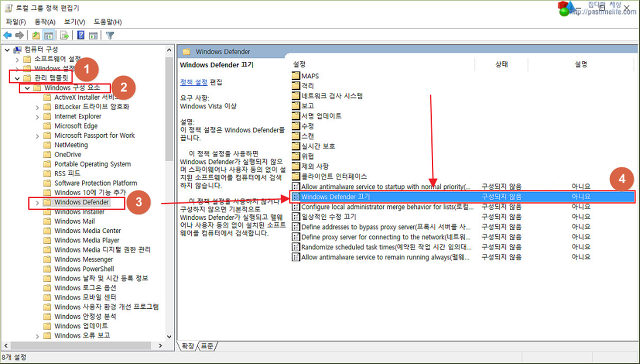Toggle the console tree pane icon
The height and width of the screenshot is (364, 640).
point(49,36)
